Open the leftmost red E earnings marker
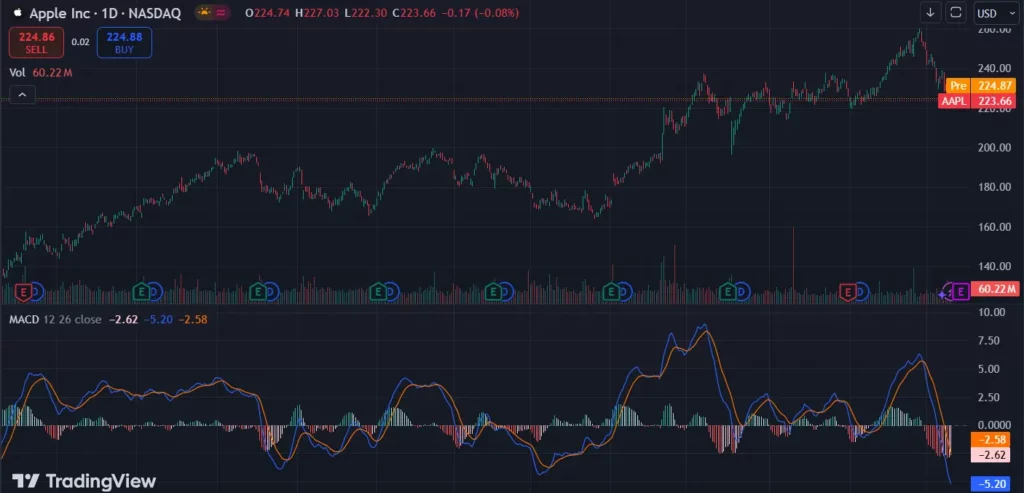The width and height of the screenshot is (1024, 493). click(x=35, y=292)
